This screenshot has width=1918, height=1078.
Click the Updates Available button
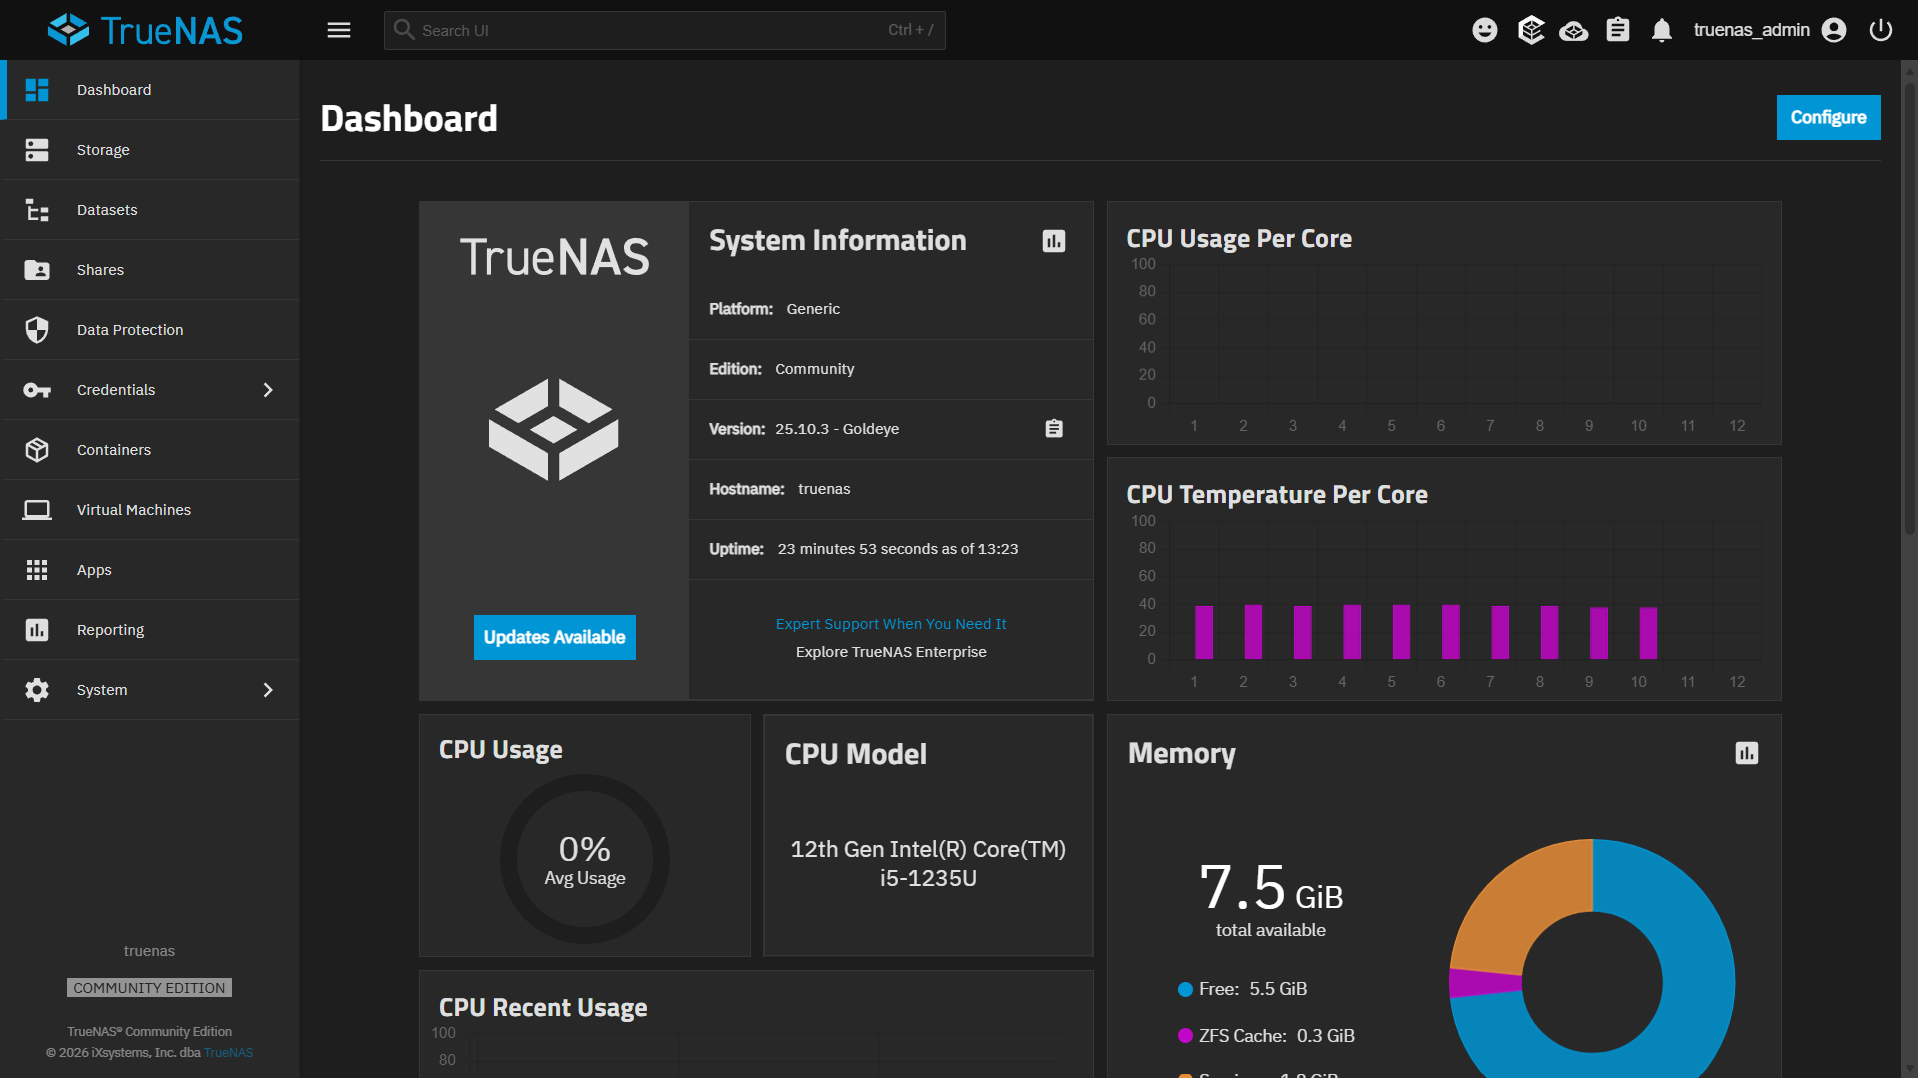[554, 637]
